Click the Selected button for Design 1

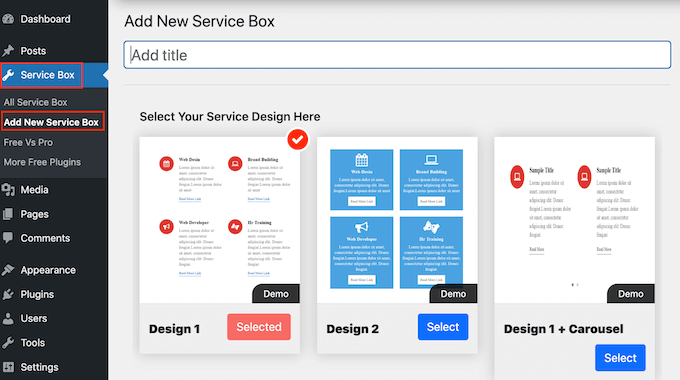pyautogui.click(x=259, y=327)
